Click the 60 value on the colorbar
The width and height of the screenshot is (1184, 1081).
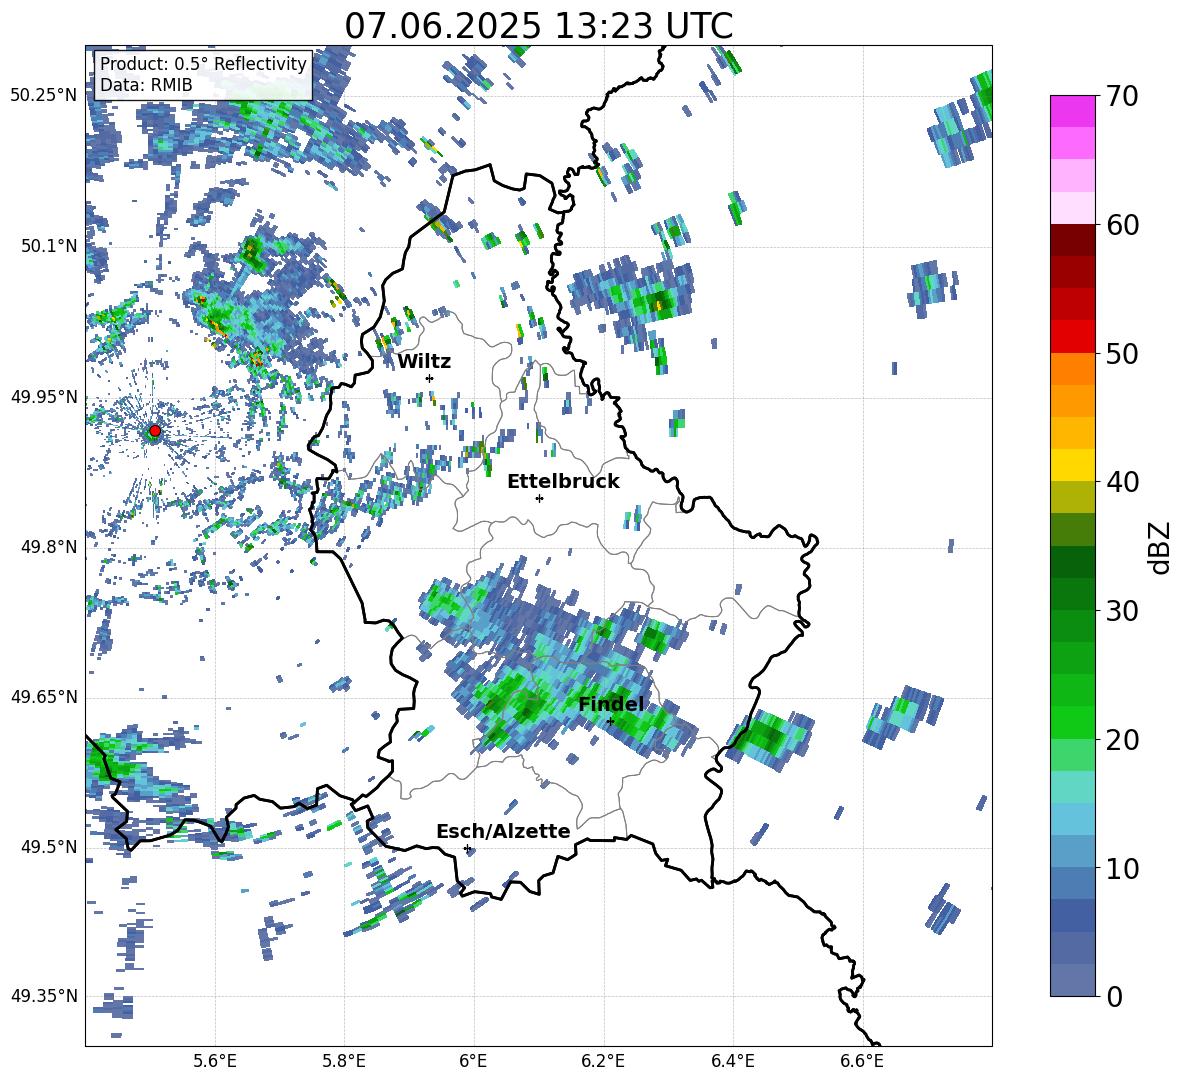click(1122, 225)
